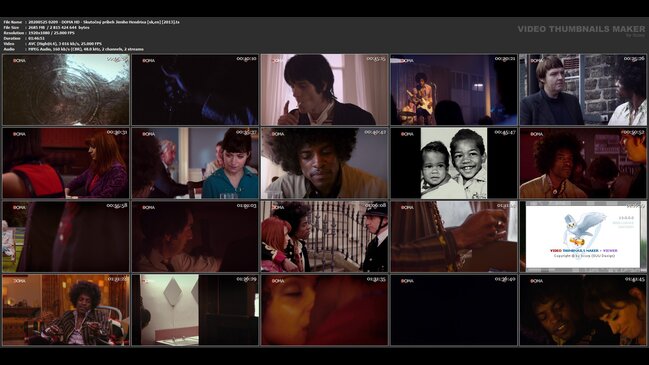
Task: Open thumbnail with police officer by railing
Action: tap(324, 236)
